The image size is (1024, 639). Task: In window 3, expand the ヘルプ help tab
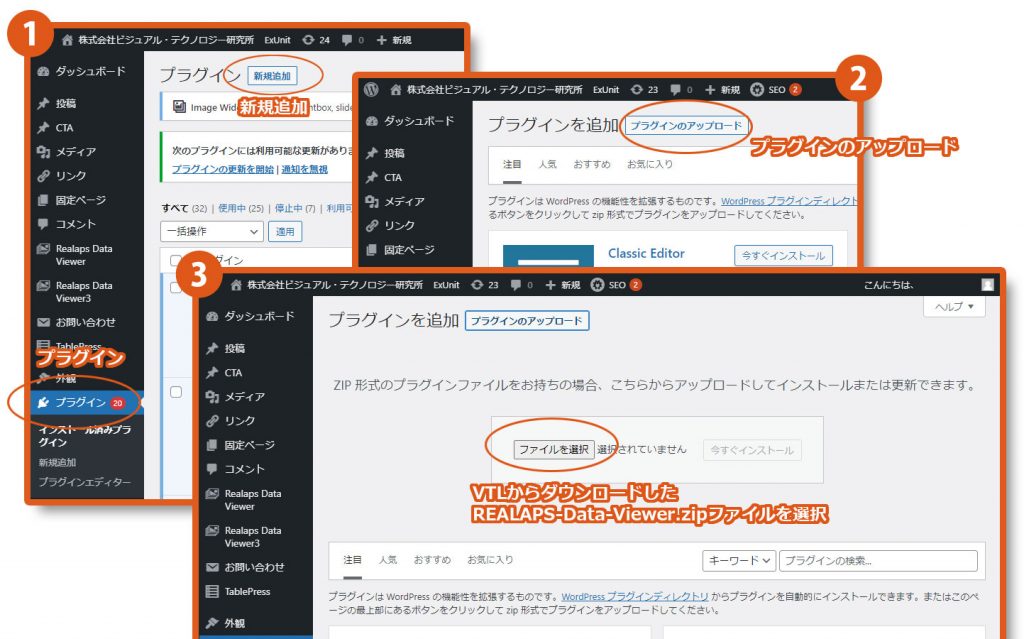pyautogui.click(x=954, y=306)
